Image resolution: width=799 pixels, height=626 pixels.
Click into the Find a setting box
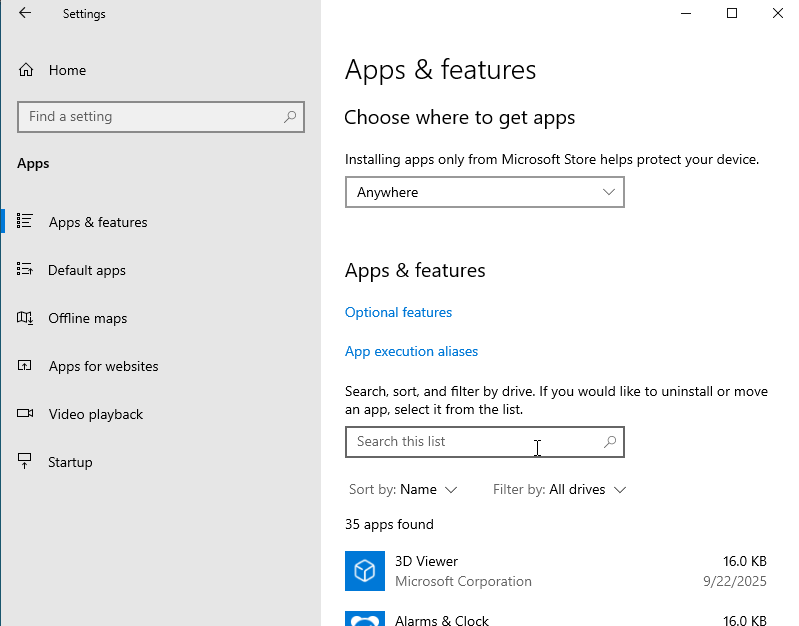tap(150, 117)
